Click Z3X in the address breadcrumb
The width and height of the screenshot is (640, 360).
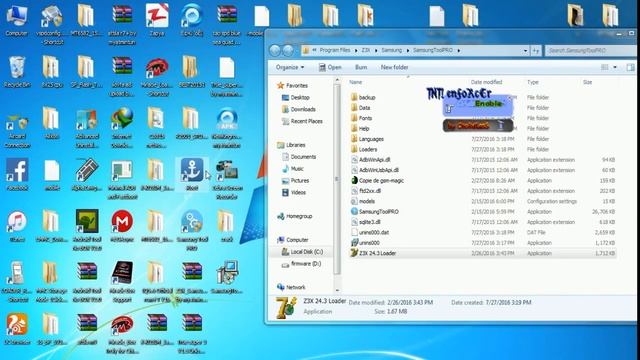366,50
